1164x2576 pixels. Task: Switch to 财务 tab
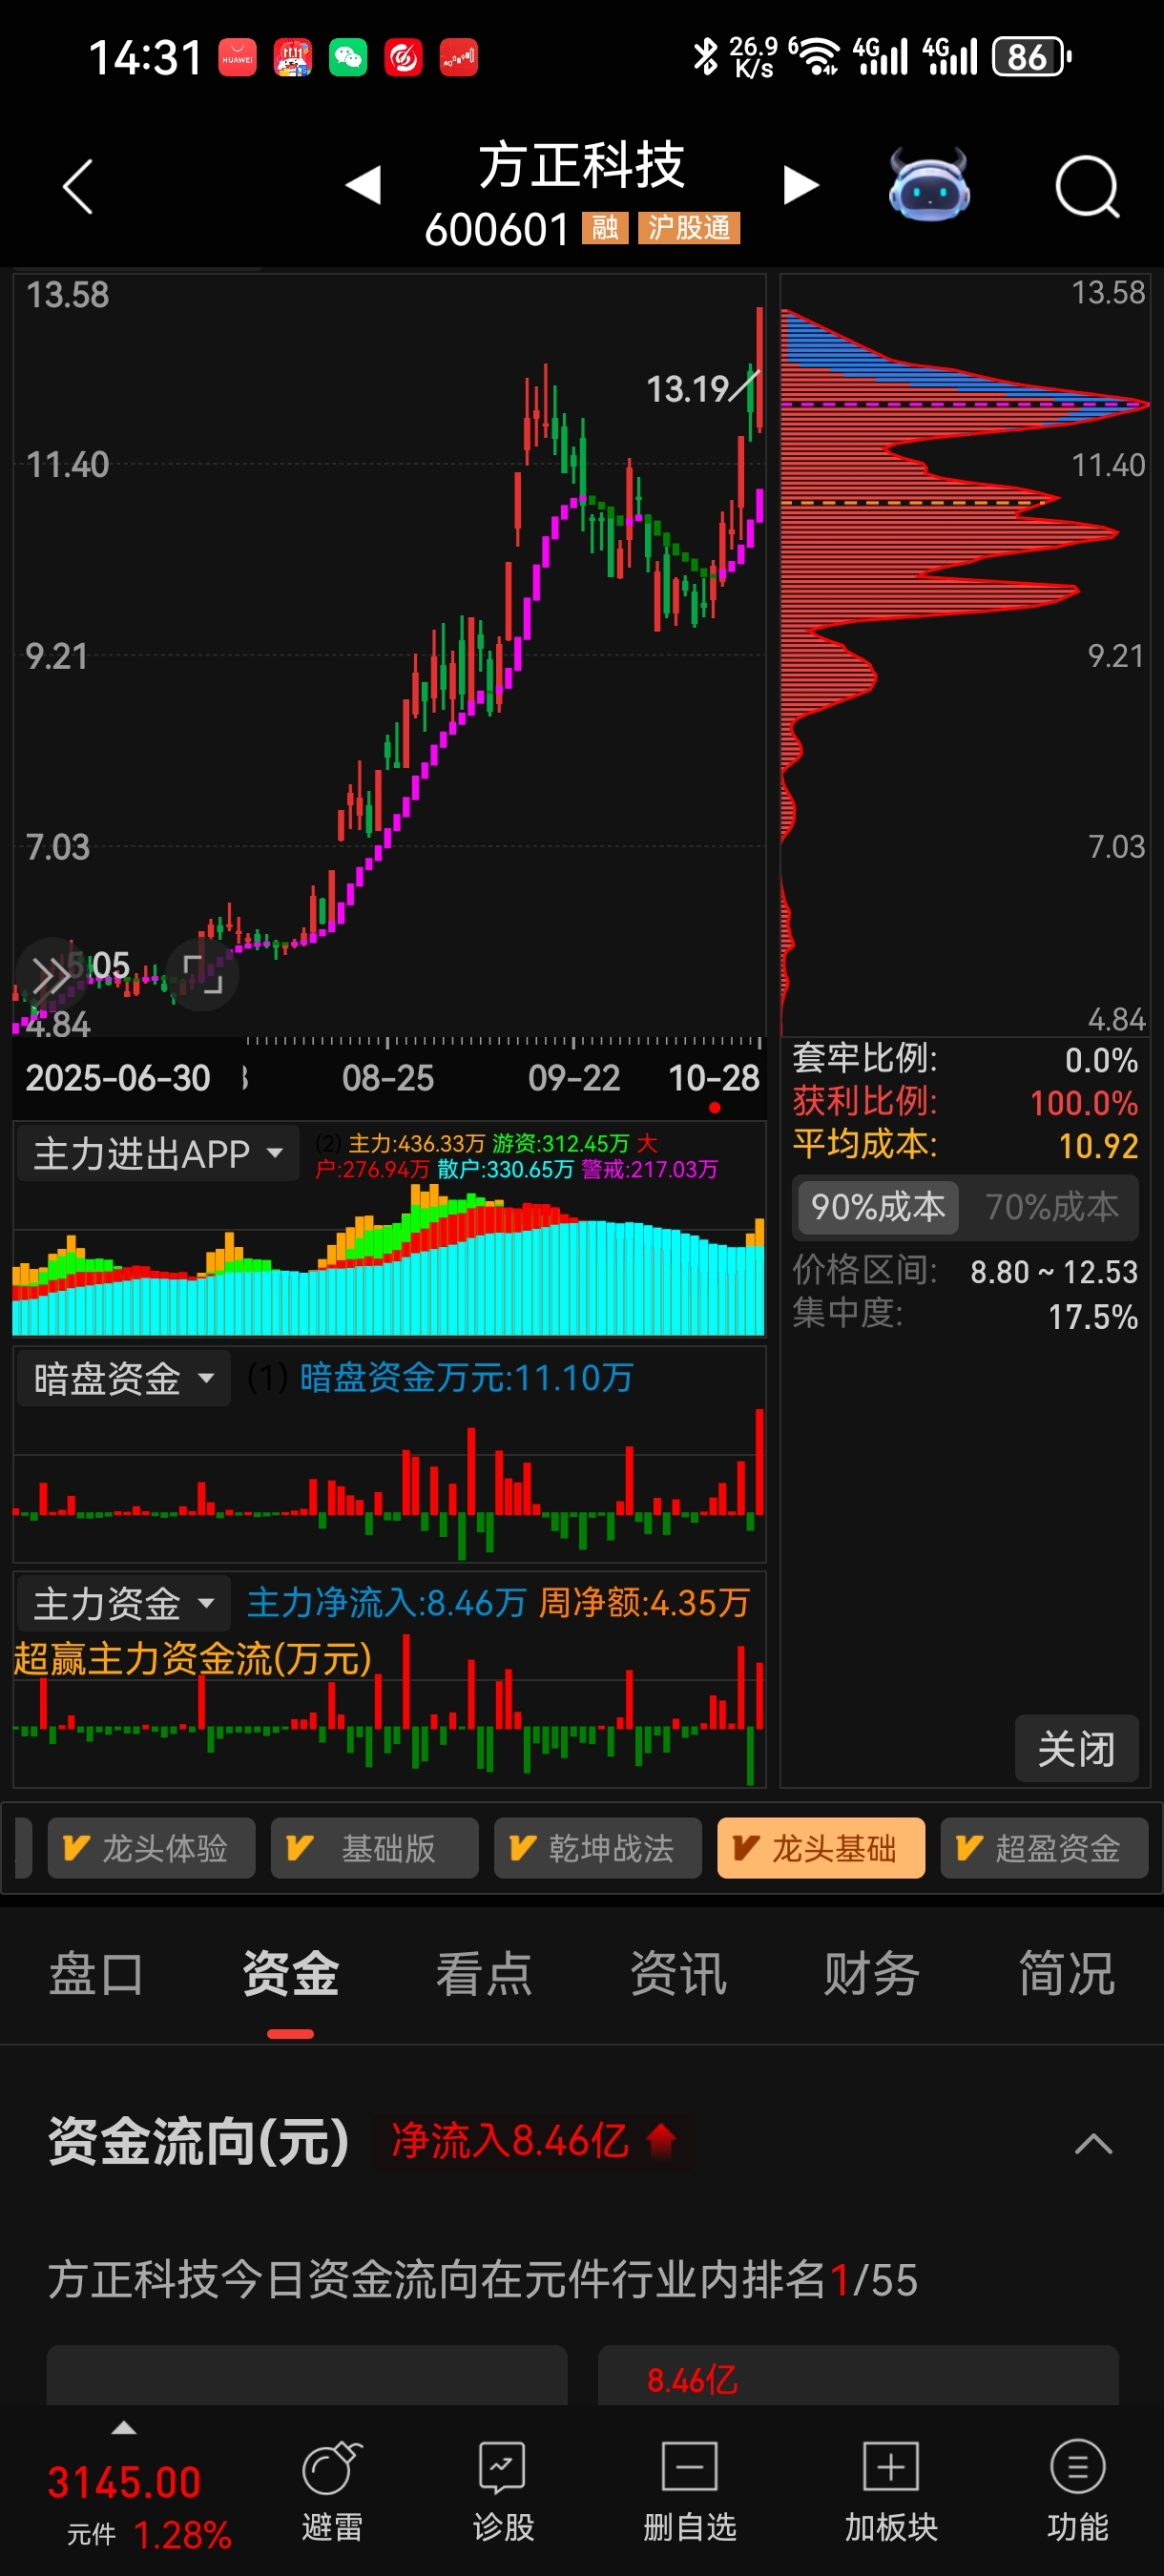[872, 1975]
